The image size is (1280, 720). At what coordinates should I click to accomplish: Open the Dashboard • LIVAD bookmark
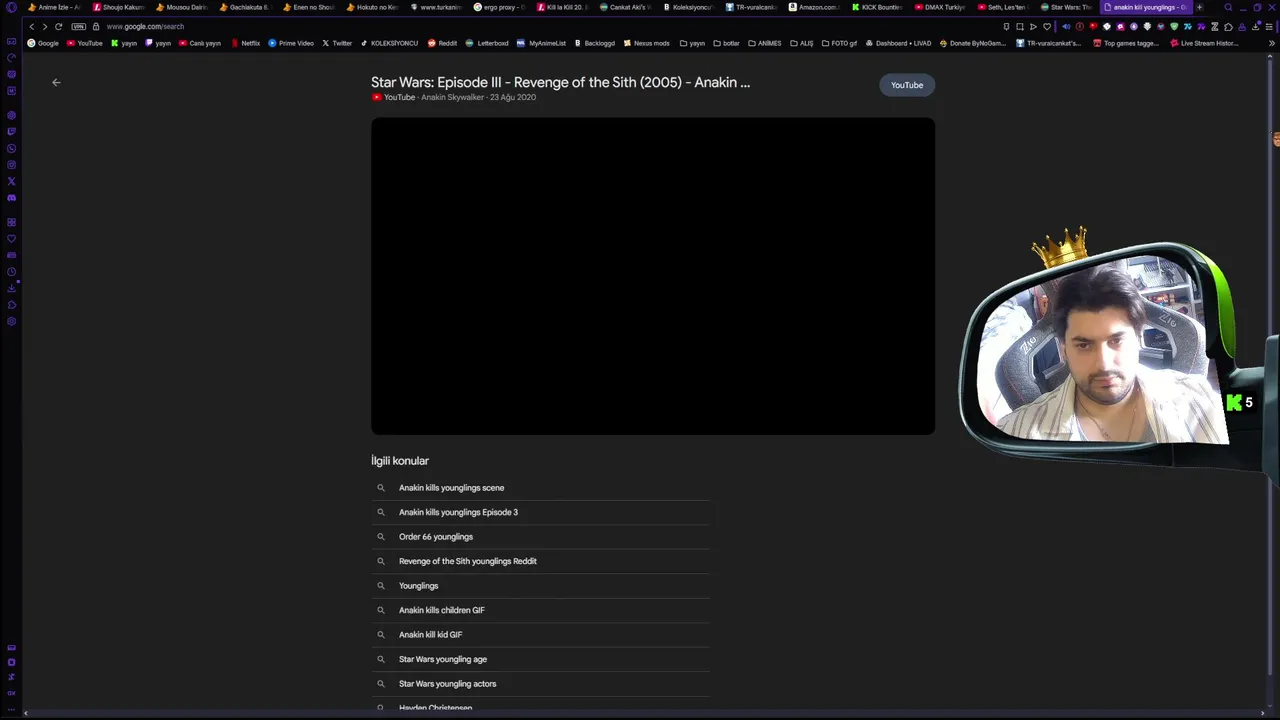pyautogui.click(x=898, y=43)
